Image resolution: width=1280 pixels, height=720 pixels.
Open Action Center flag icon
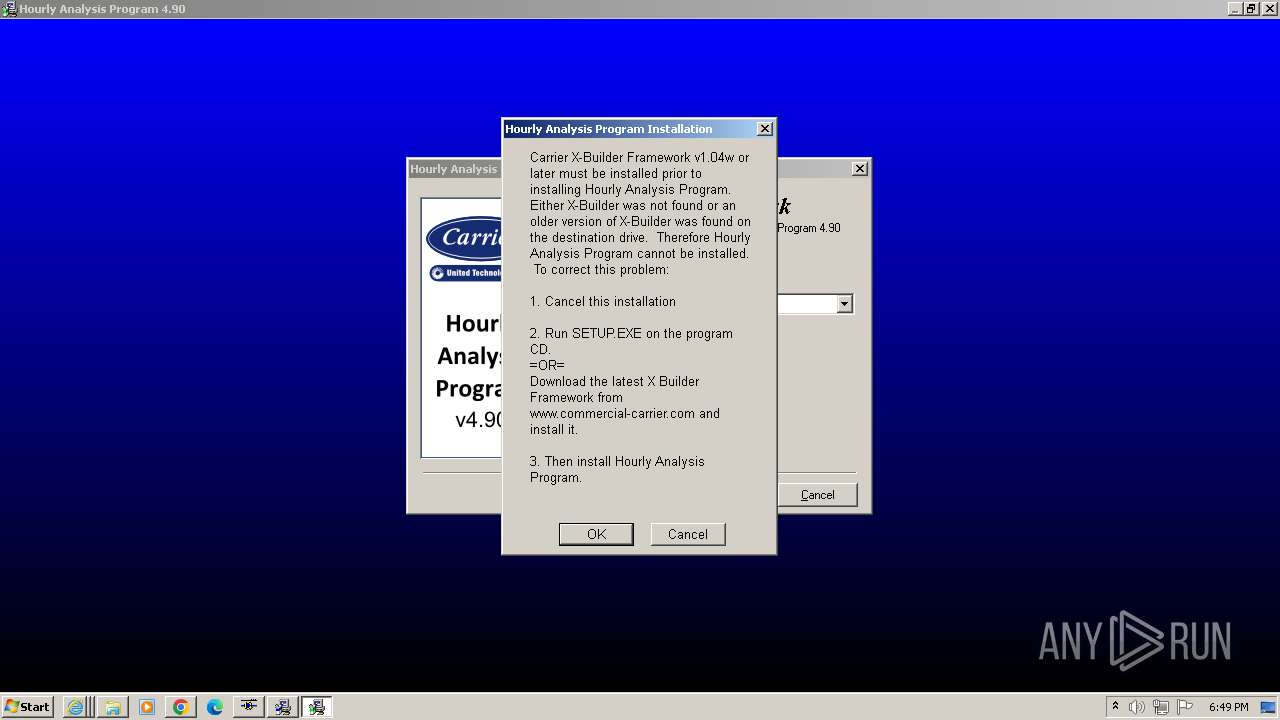point(1185,707)
